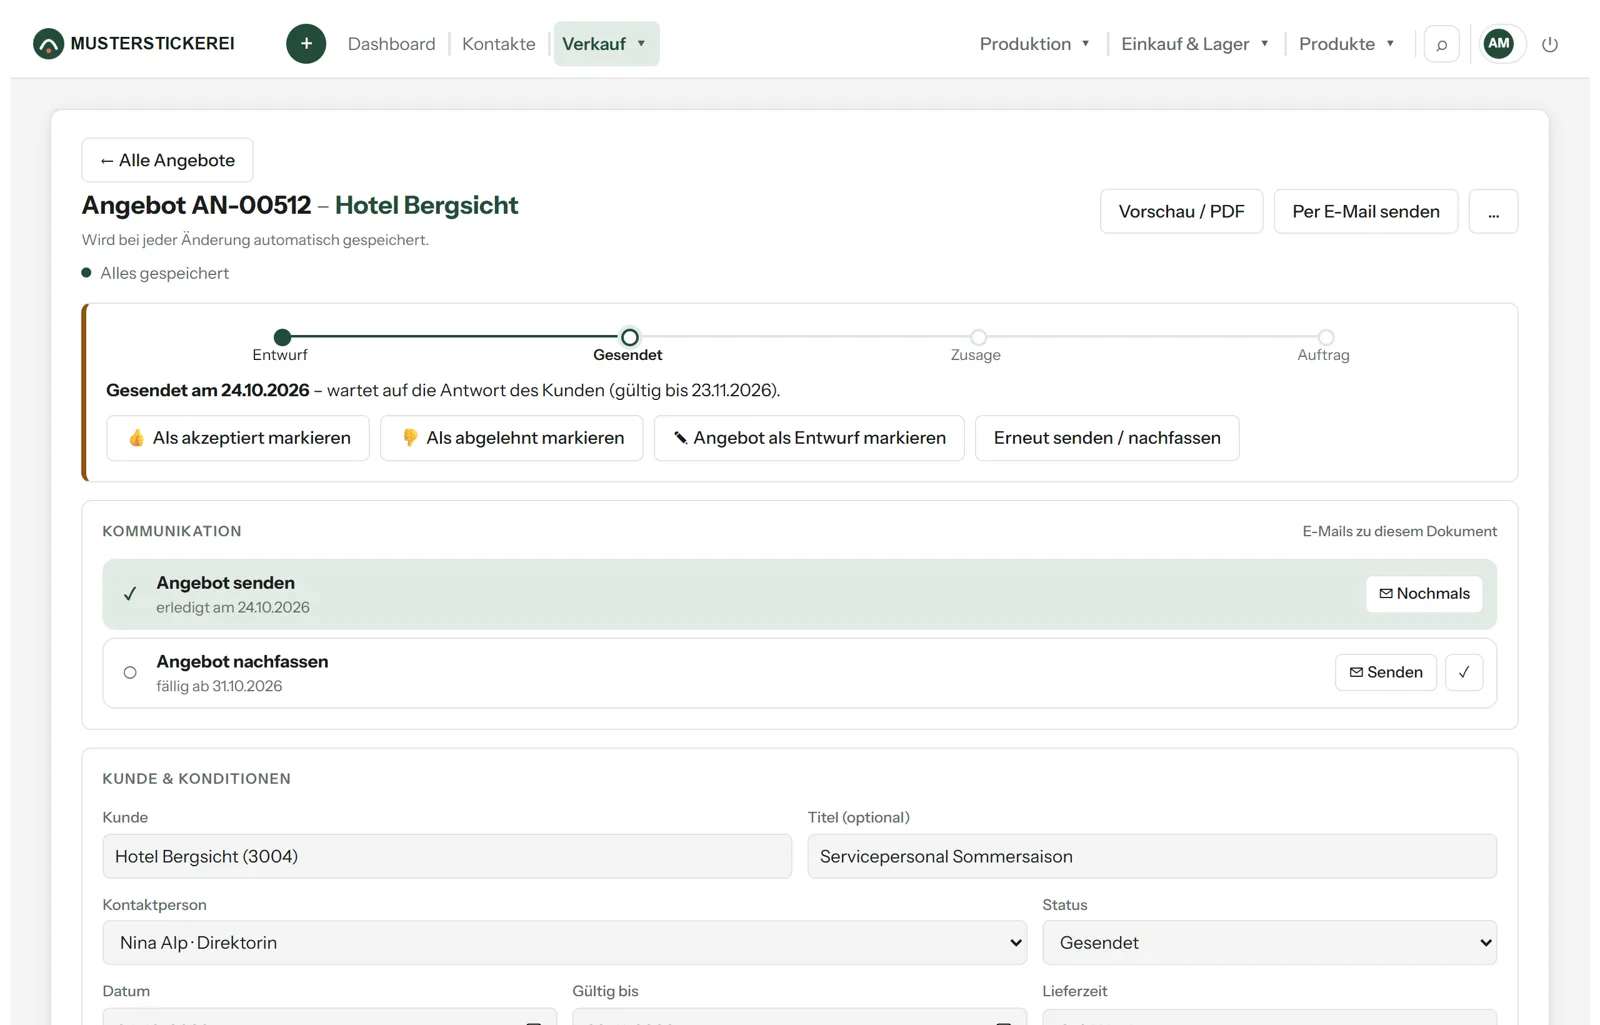Toggle the Angebot nachfassen radio circle
The height and width of the screenshot is (1025, 1600).
[130, 673]
